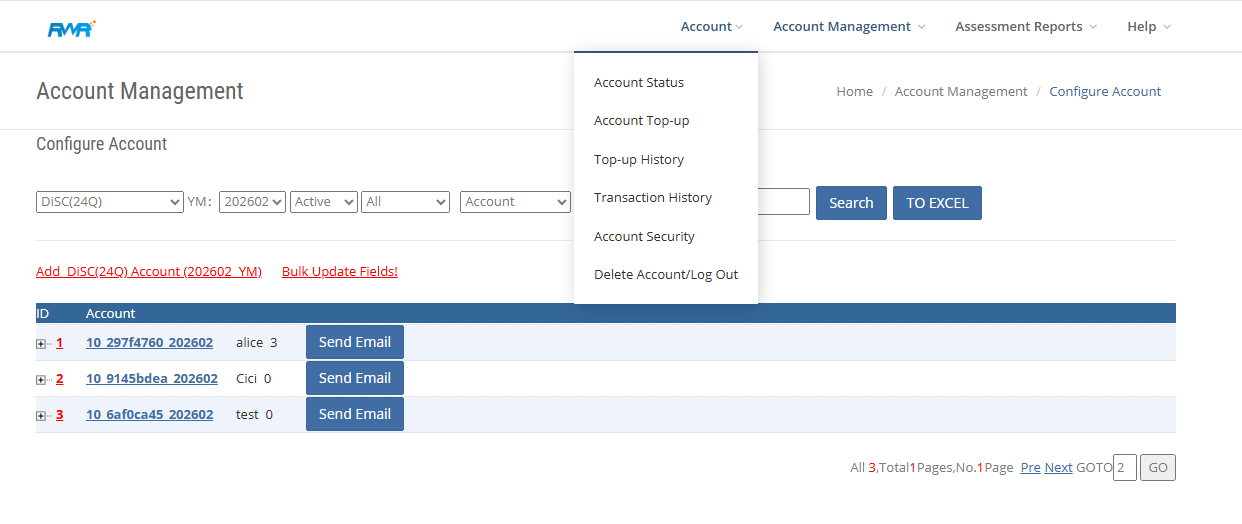Export the list with TO EXCEL
Screen dimensions: 1242x524
(x=936, y=203)
